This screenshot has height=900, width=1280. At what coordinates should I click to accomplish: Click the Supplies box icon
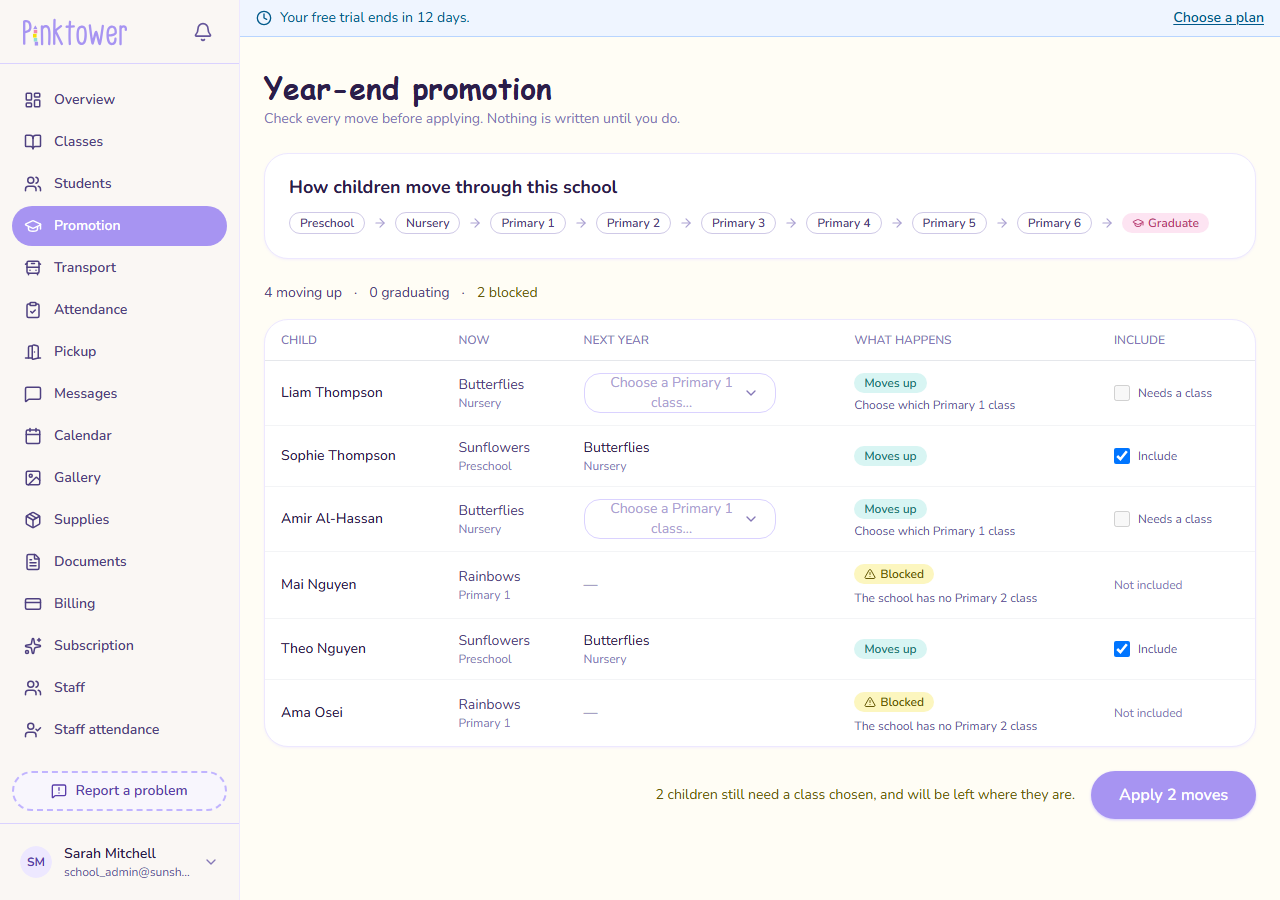pos(33,519)
